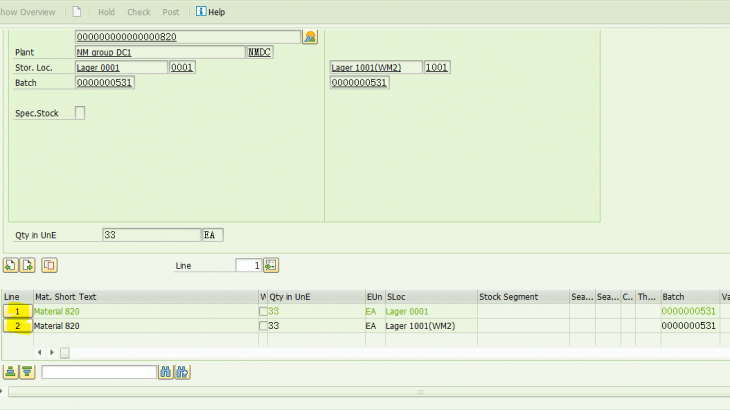This screenshot has height=410, width=730.
Task: Toggle checkbox in row 2 of table
Action: pyautogui.click(x=263, y=326)
